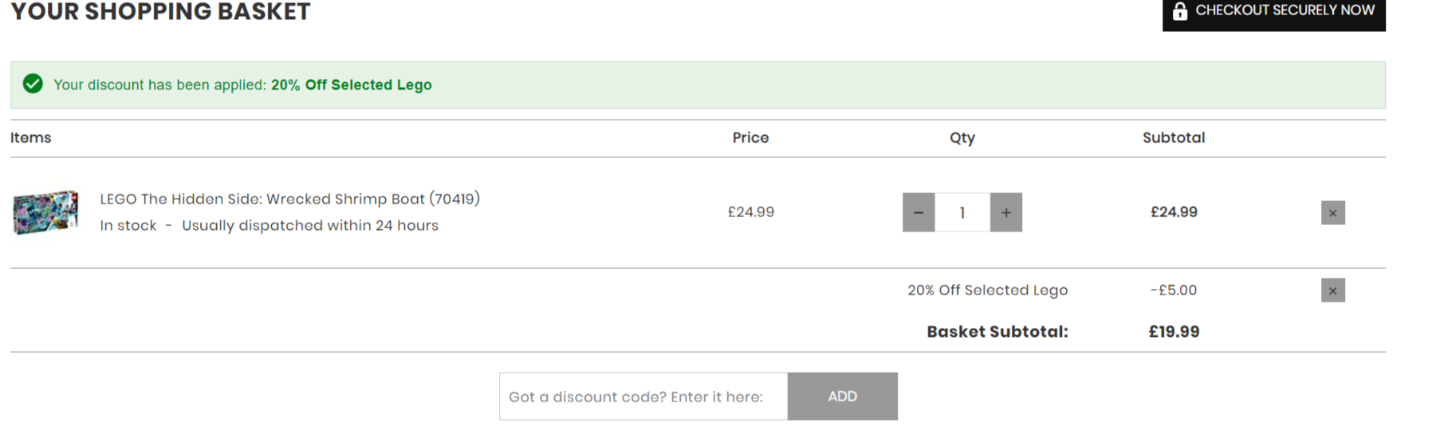Decrease quantity with the minus button
Screen dimensions: 1440x435
918,212
